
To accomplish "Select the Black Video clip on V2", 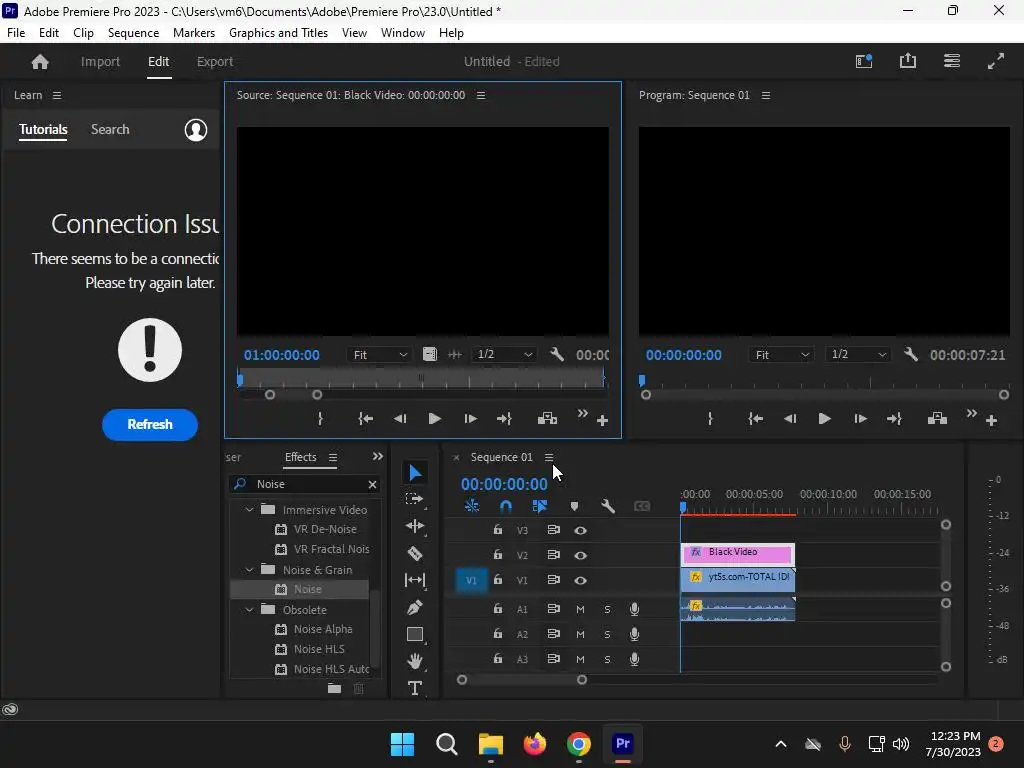I will 738,554.
